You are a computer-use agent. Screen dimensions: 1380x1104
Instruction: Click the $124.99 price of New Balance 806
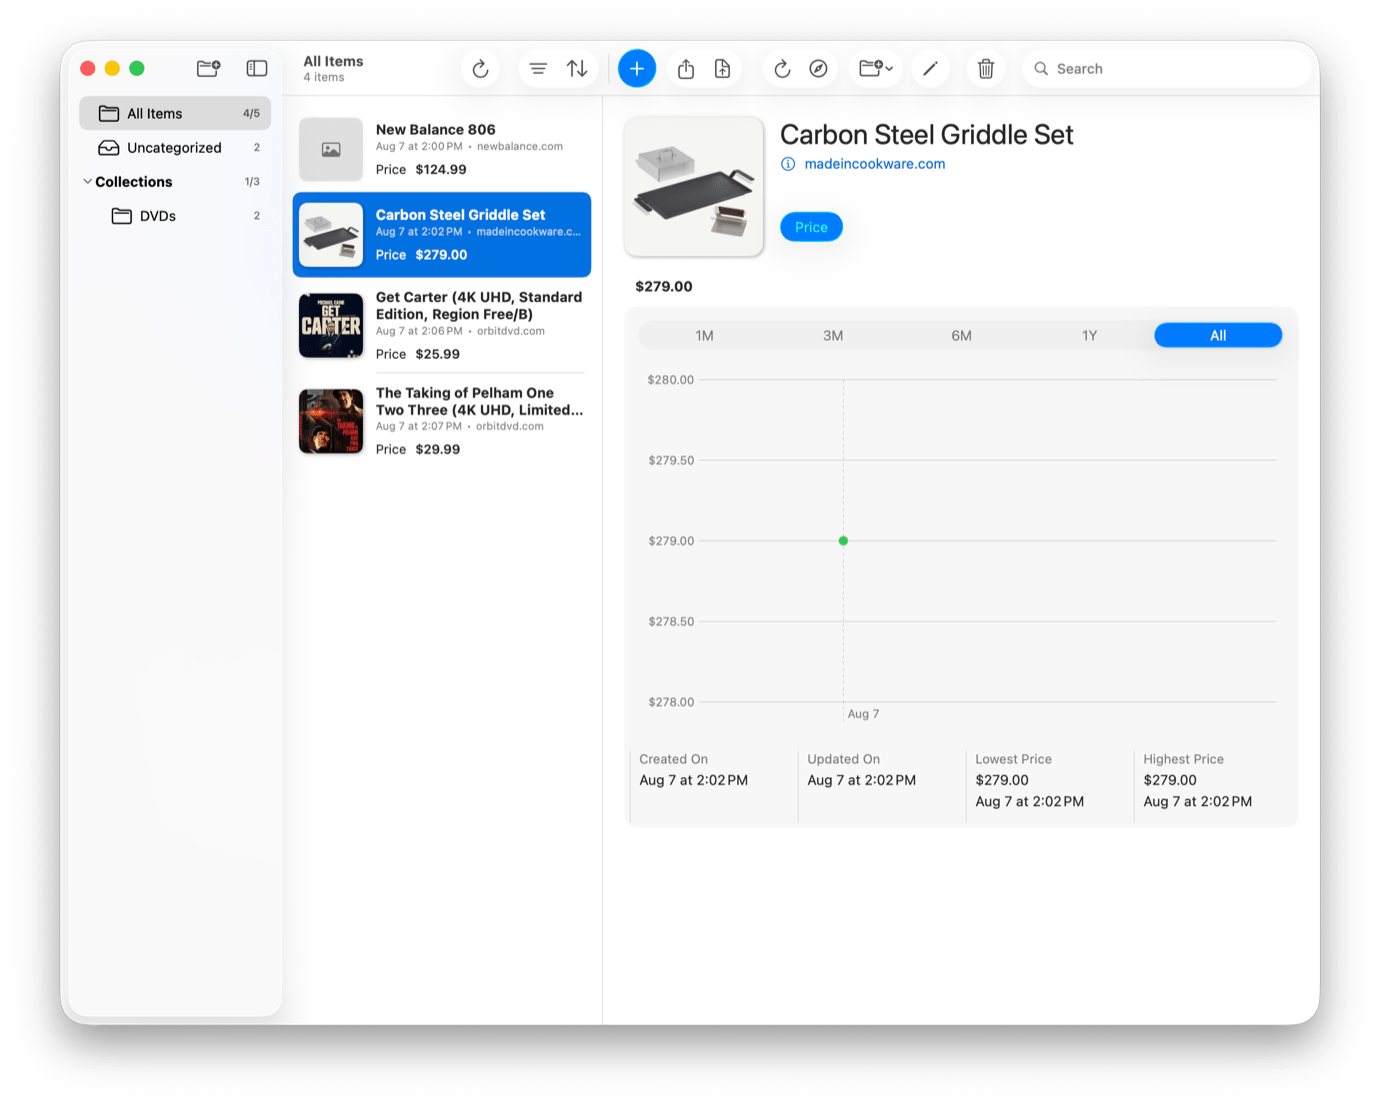point(441,169)
